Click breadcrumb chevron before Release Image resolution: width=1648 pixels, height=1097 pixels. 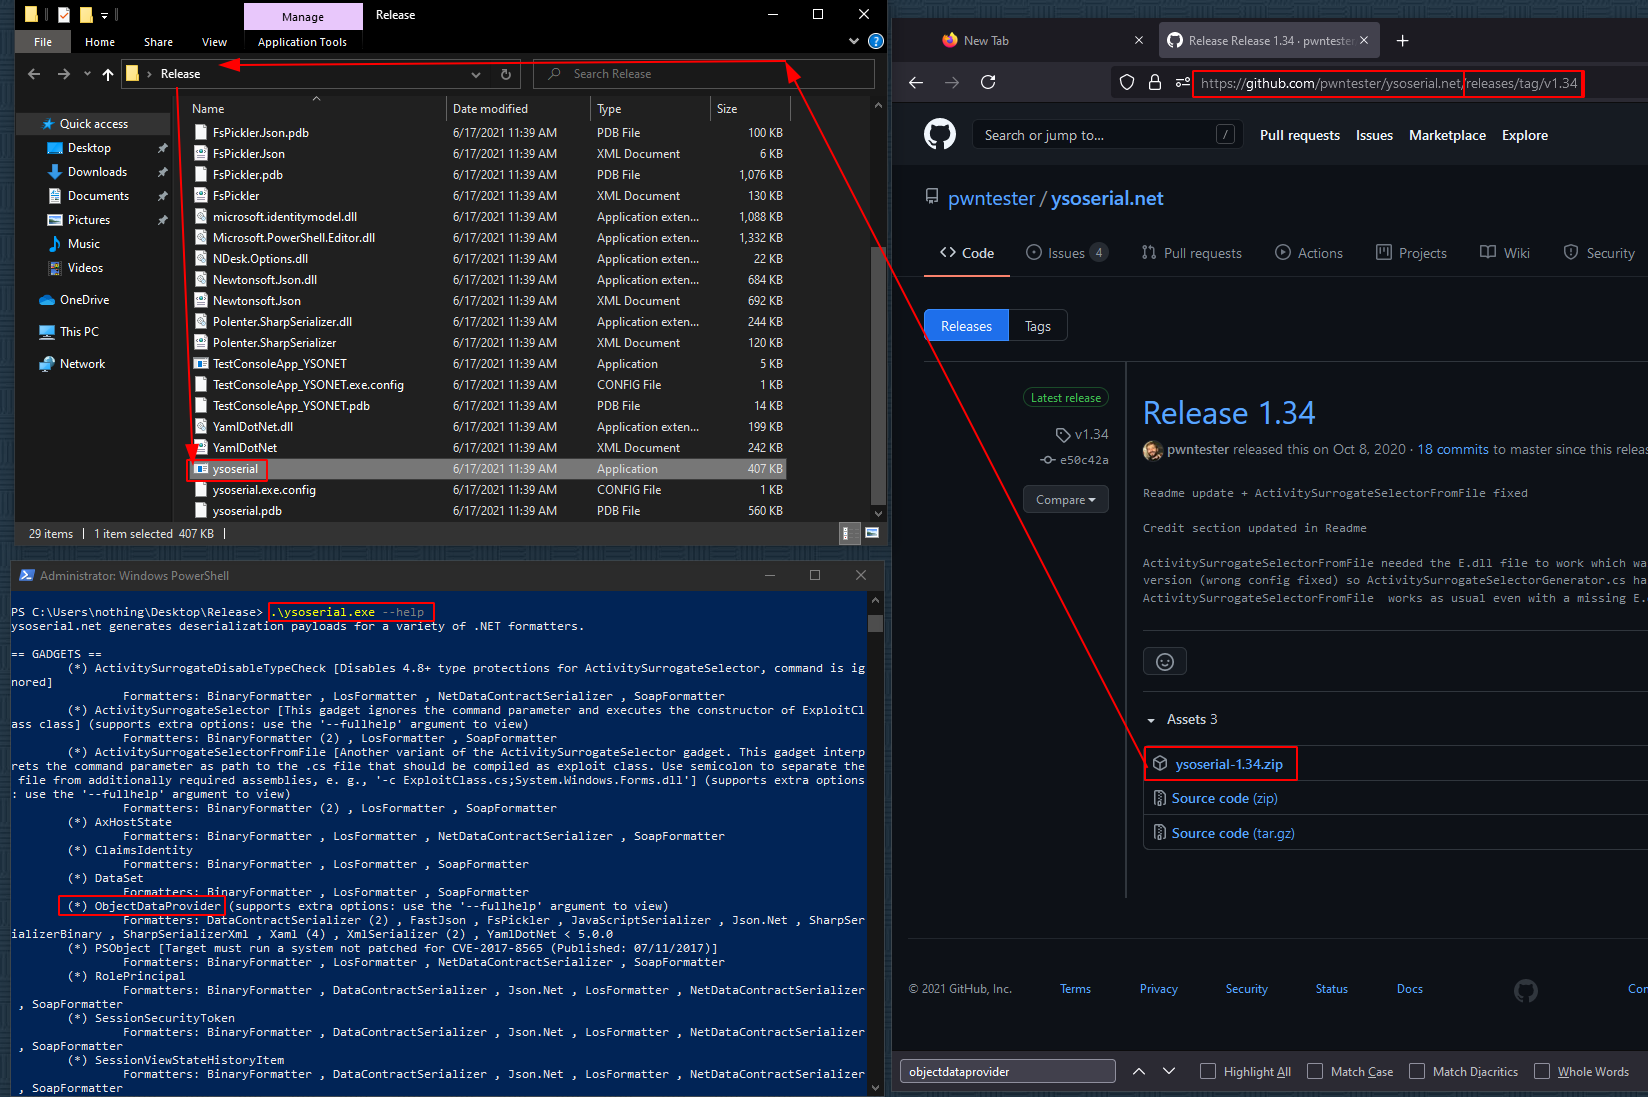[x=150, y=74]
